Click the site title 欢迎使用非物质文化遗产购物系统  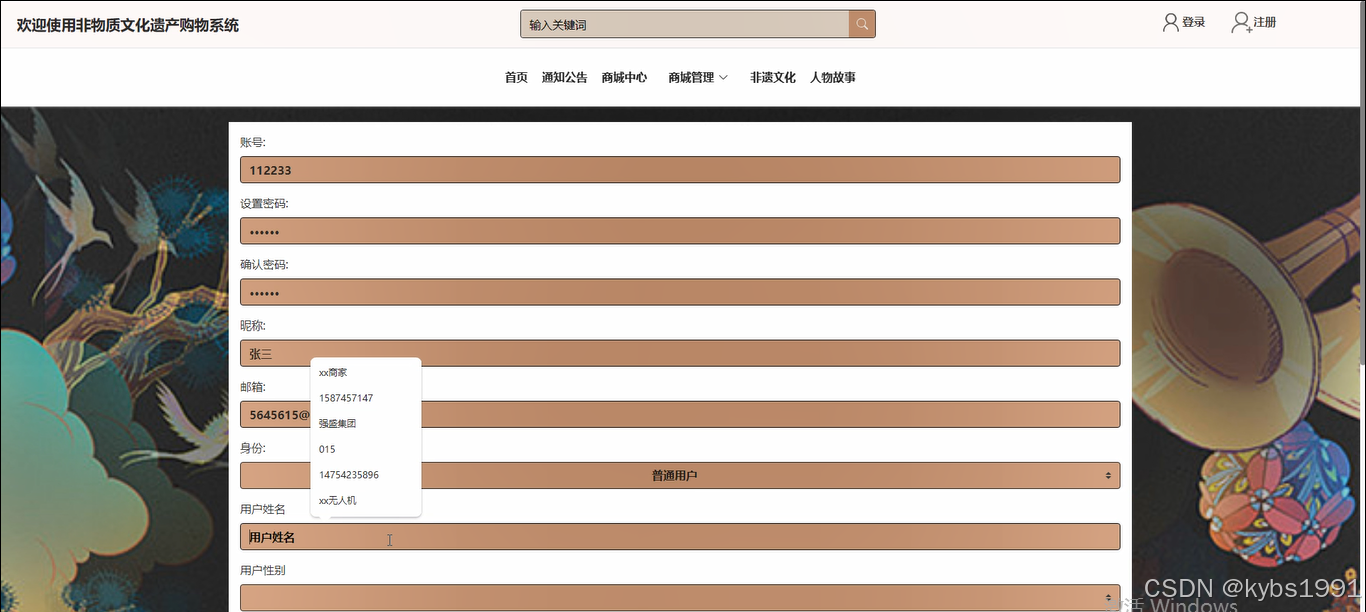128,25
